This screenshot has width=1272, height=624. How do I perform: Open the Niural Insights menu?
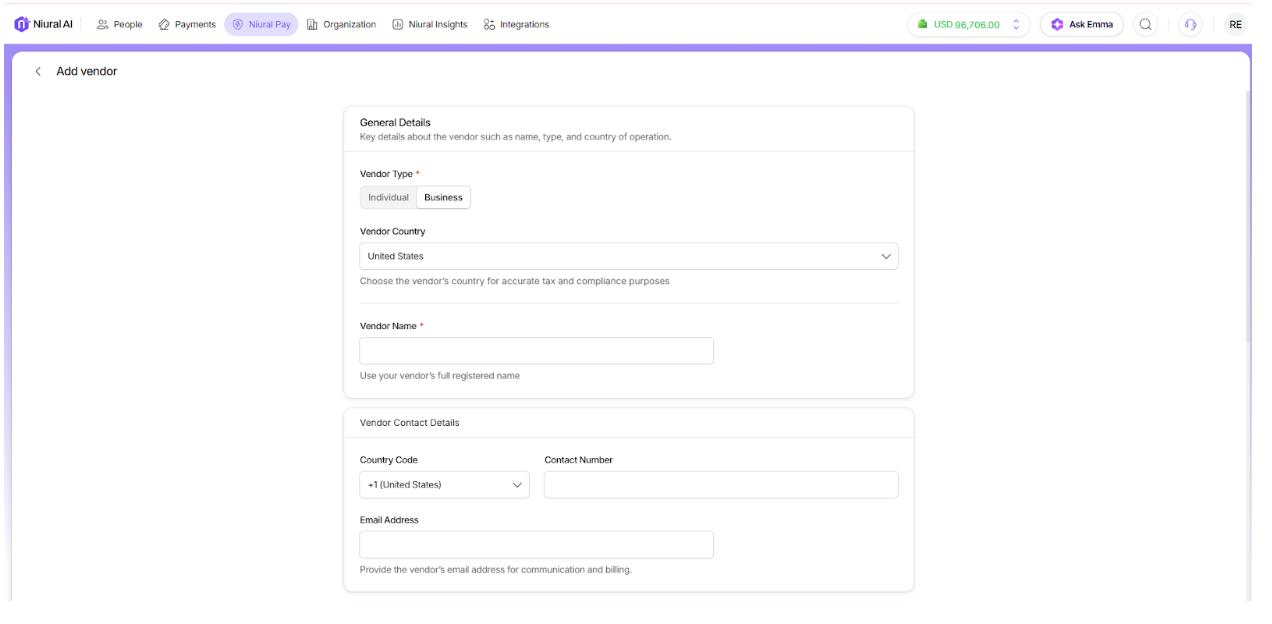[x=429, y=24]
